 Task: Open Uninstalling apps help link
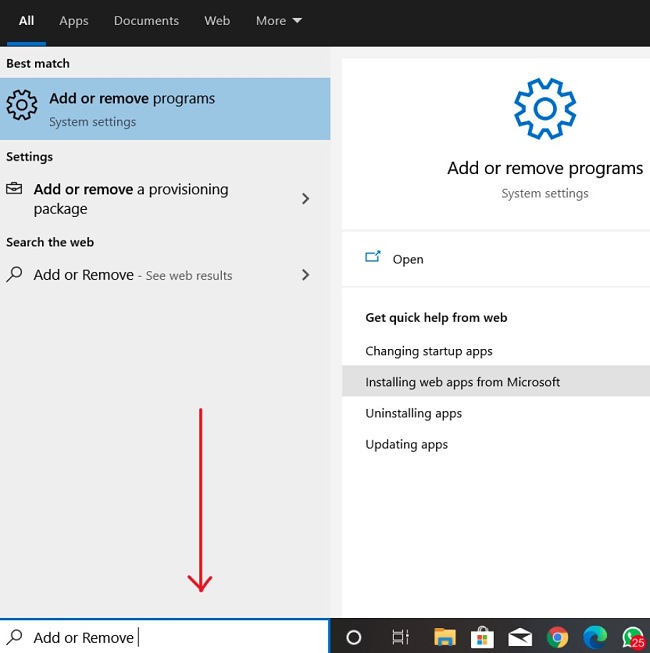coord(413,413)
